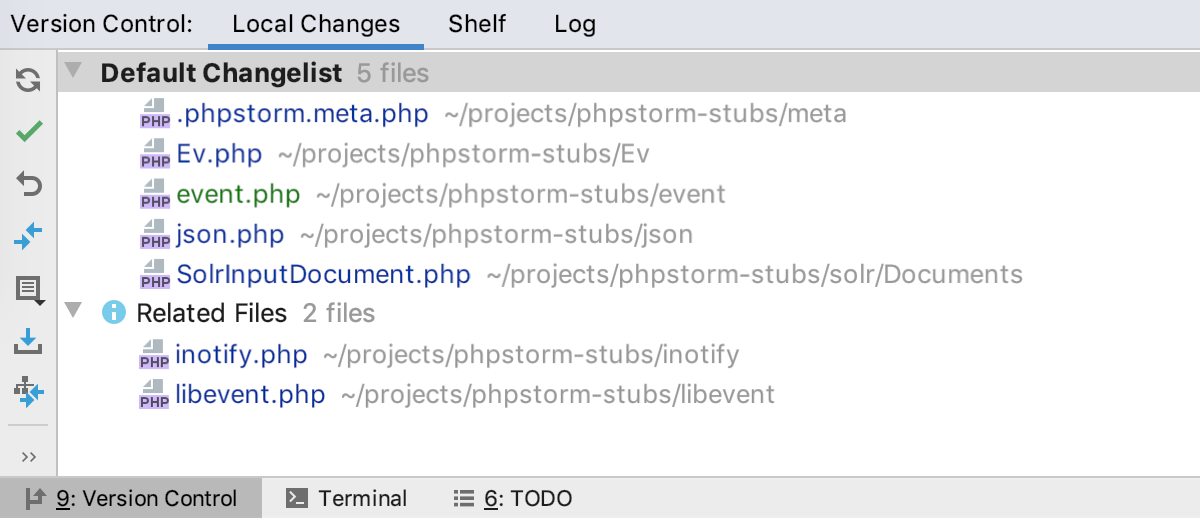Open the 6: TODO tool window

513,498
